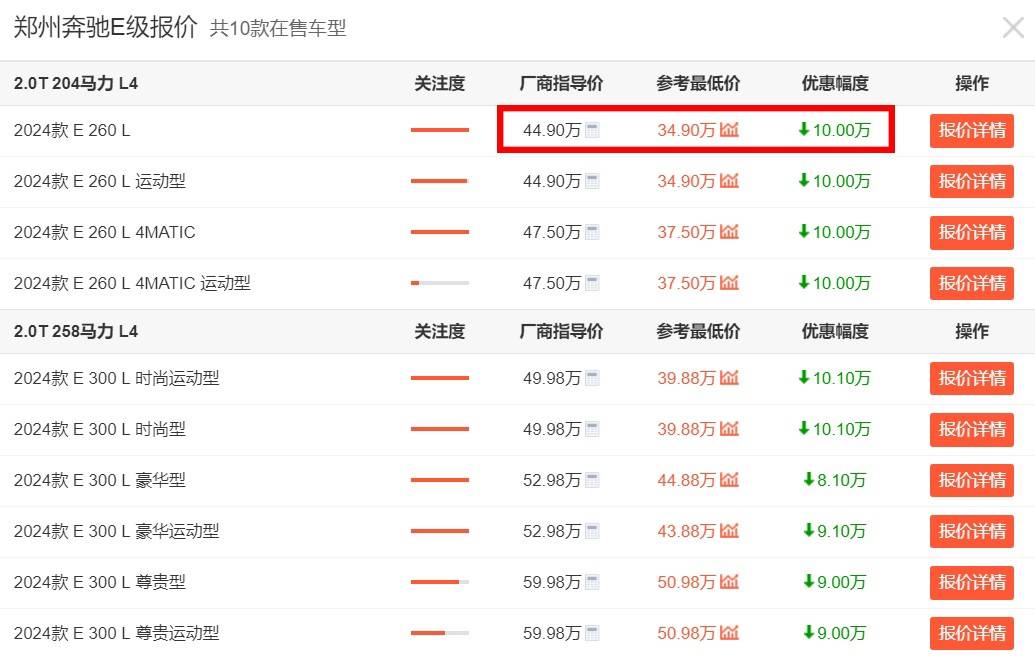Image resolution: width=1035 pixels, height=657 pixels.
Task: Click 报价详情 for E 300 L 时尚型
Action: (x=971, y=430)
